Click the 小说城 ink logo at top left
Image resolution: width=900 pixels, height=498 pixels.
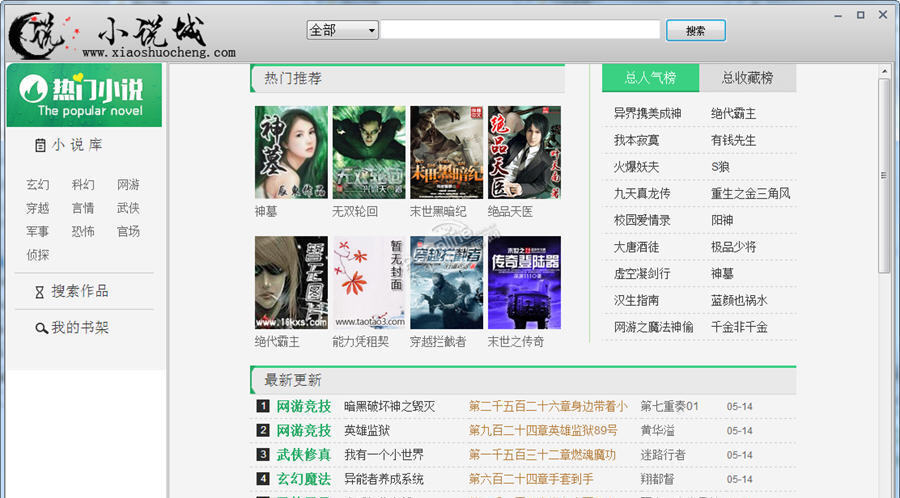point(37,36)
